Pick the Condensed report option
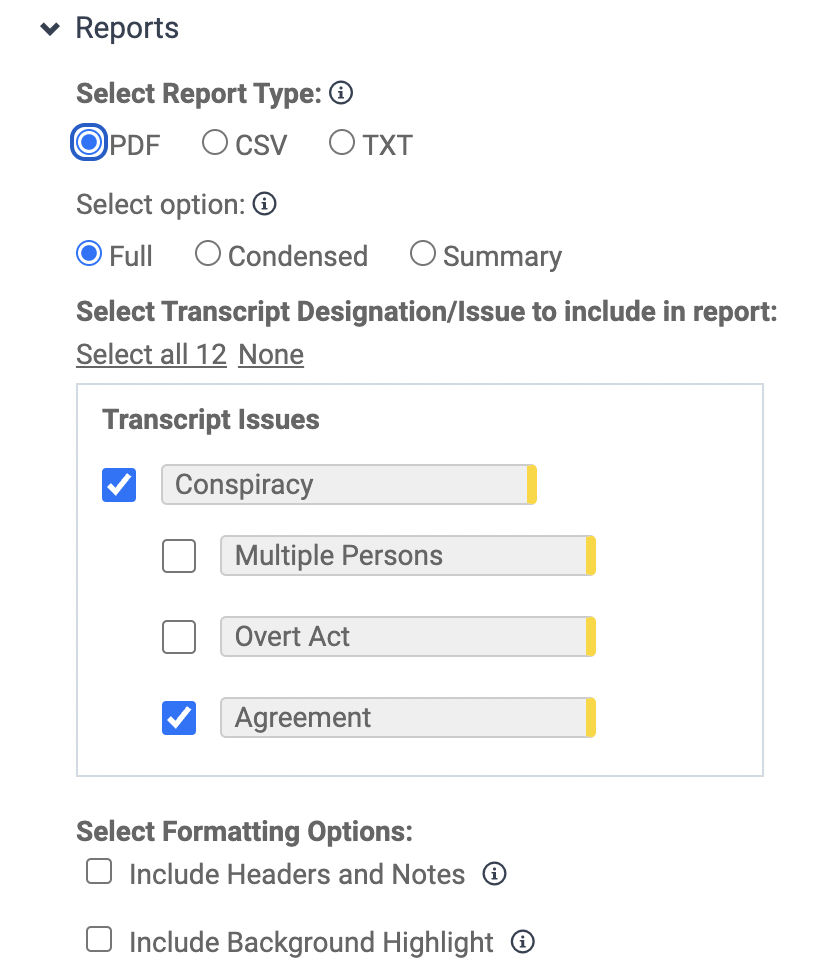818x978 pixels. point(208,255)
